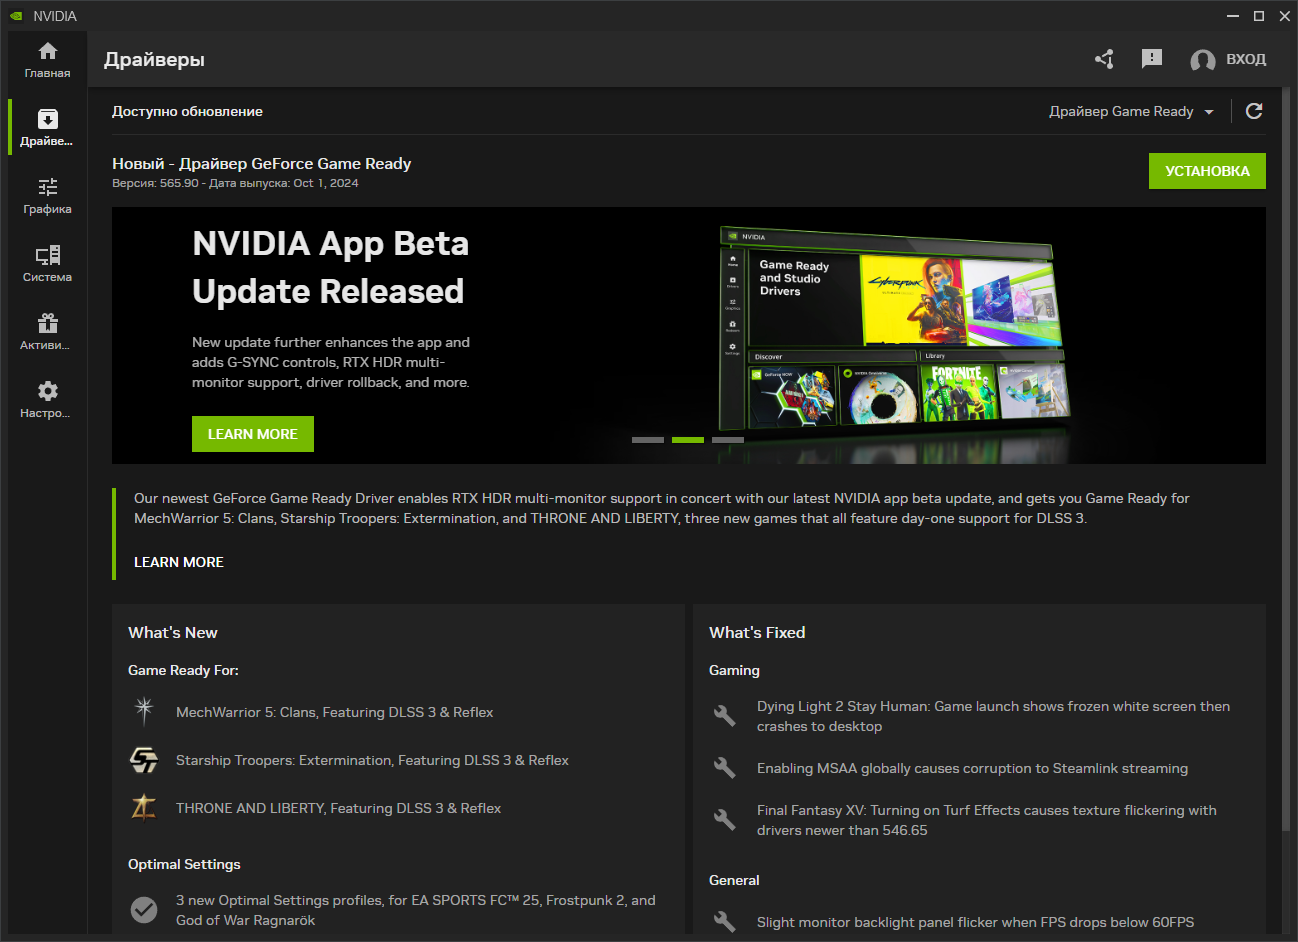Click the checkmark icon beside Optimal Settings profiles

tap(144, 909)
